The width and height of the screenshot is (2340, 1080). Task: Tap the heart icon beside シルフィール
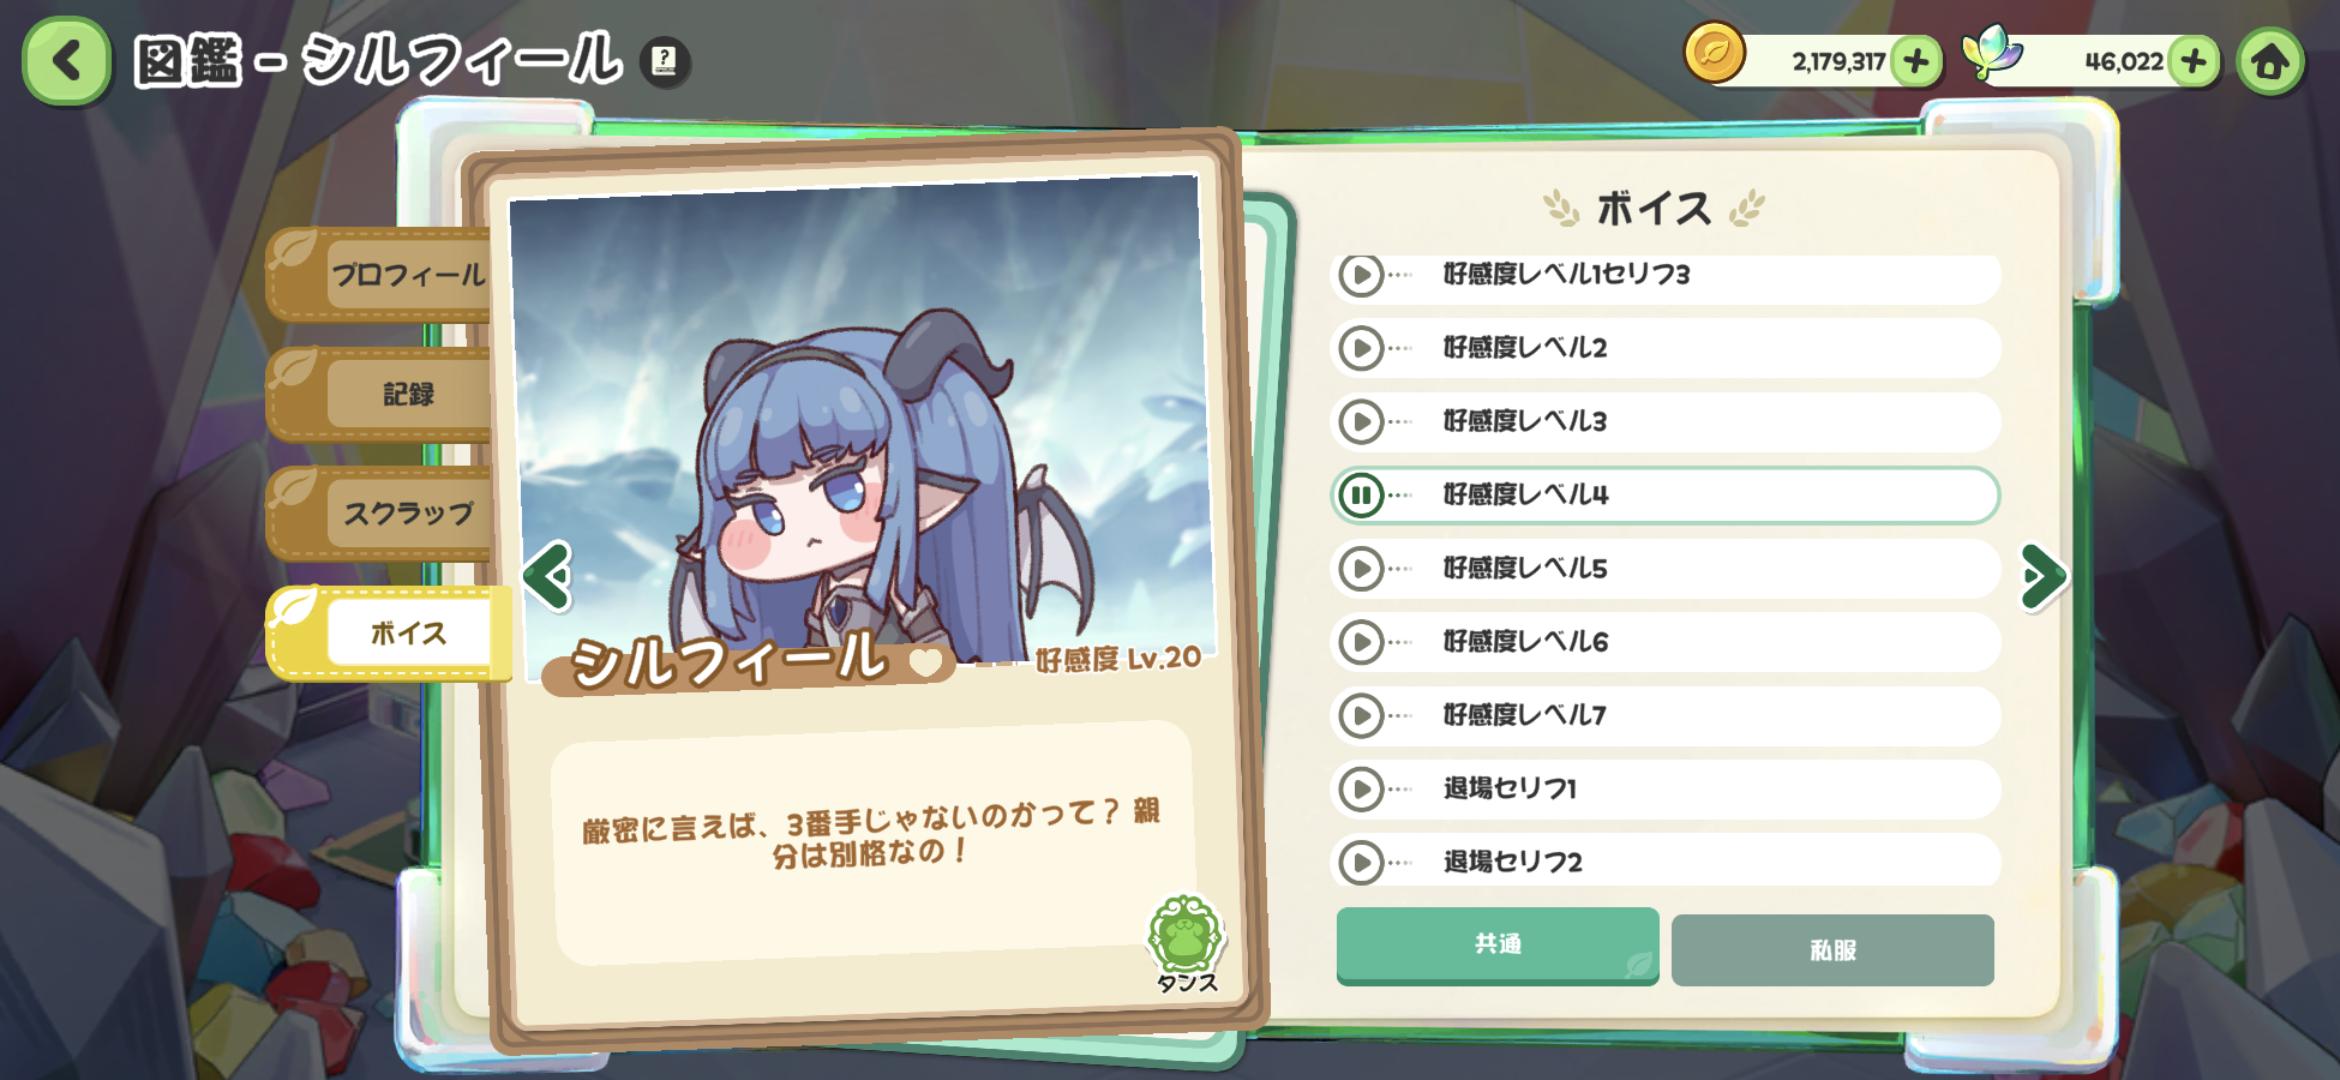[926, 661]
